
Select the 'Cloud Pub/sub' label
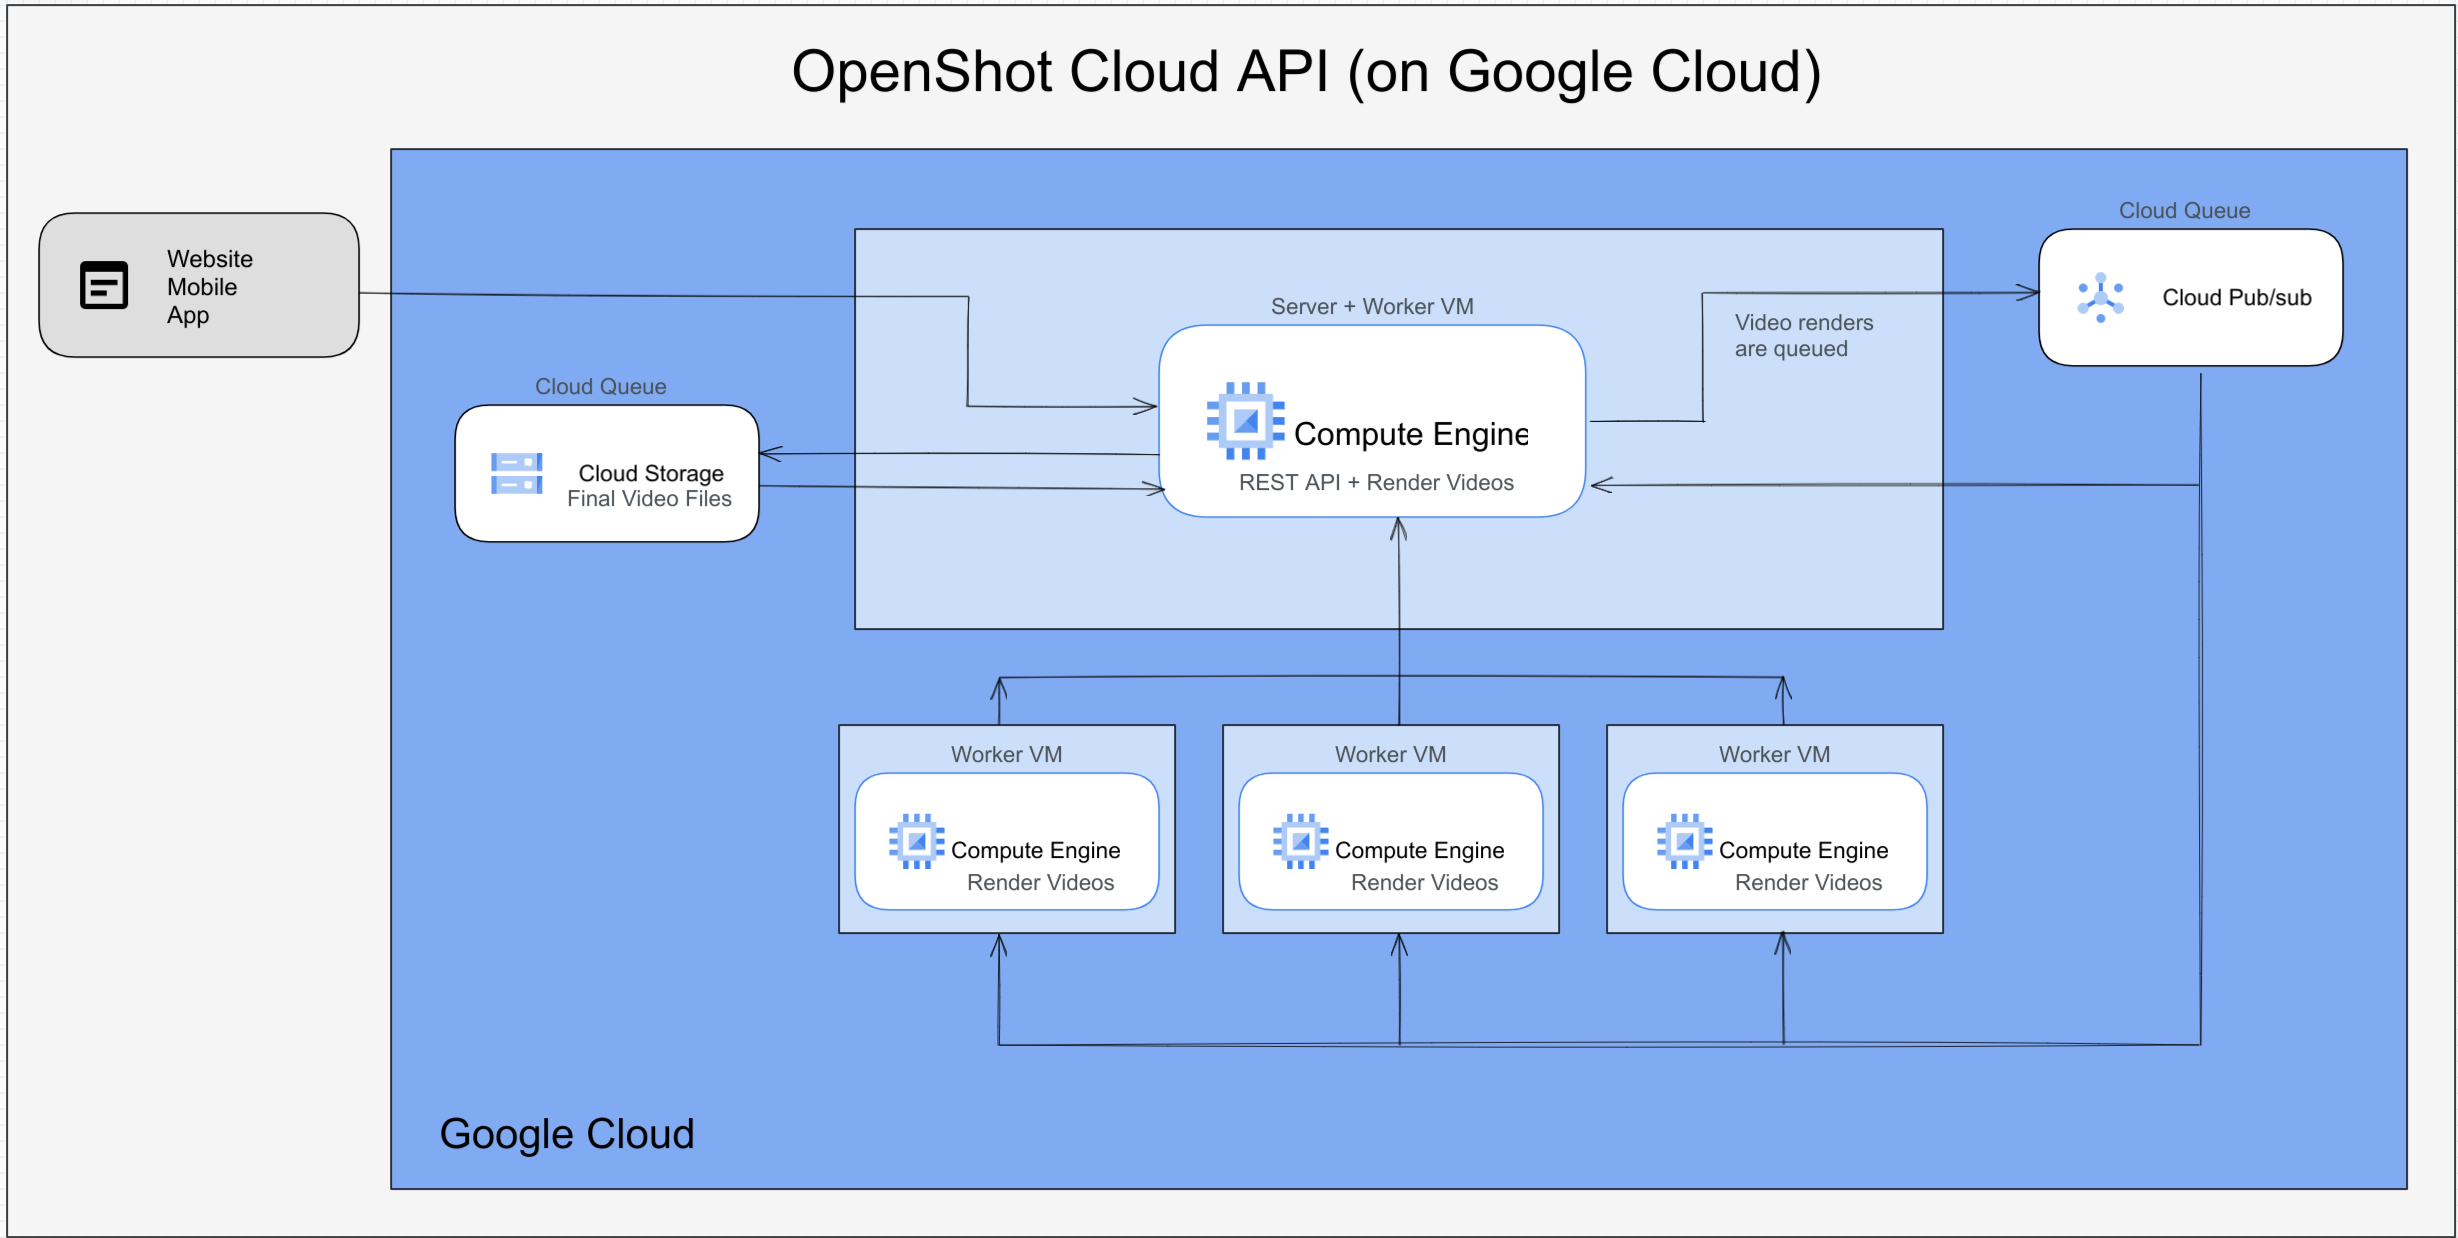point(2237,298)
